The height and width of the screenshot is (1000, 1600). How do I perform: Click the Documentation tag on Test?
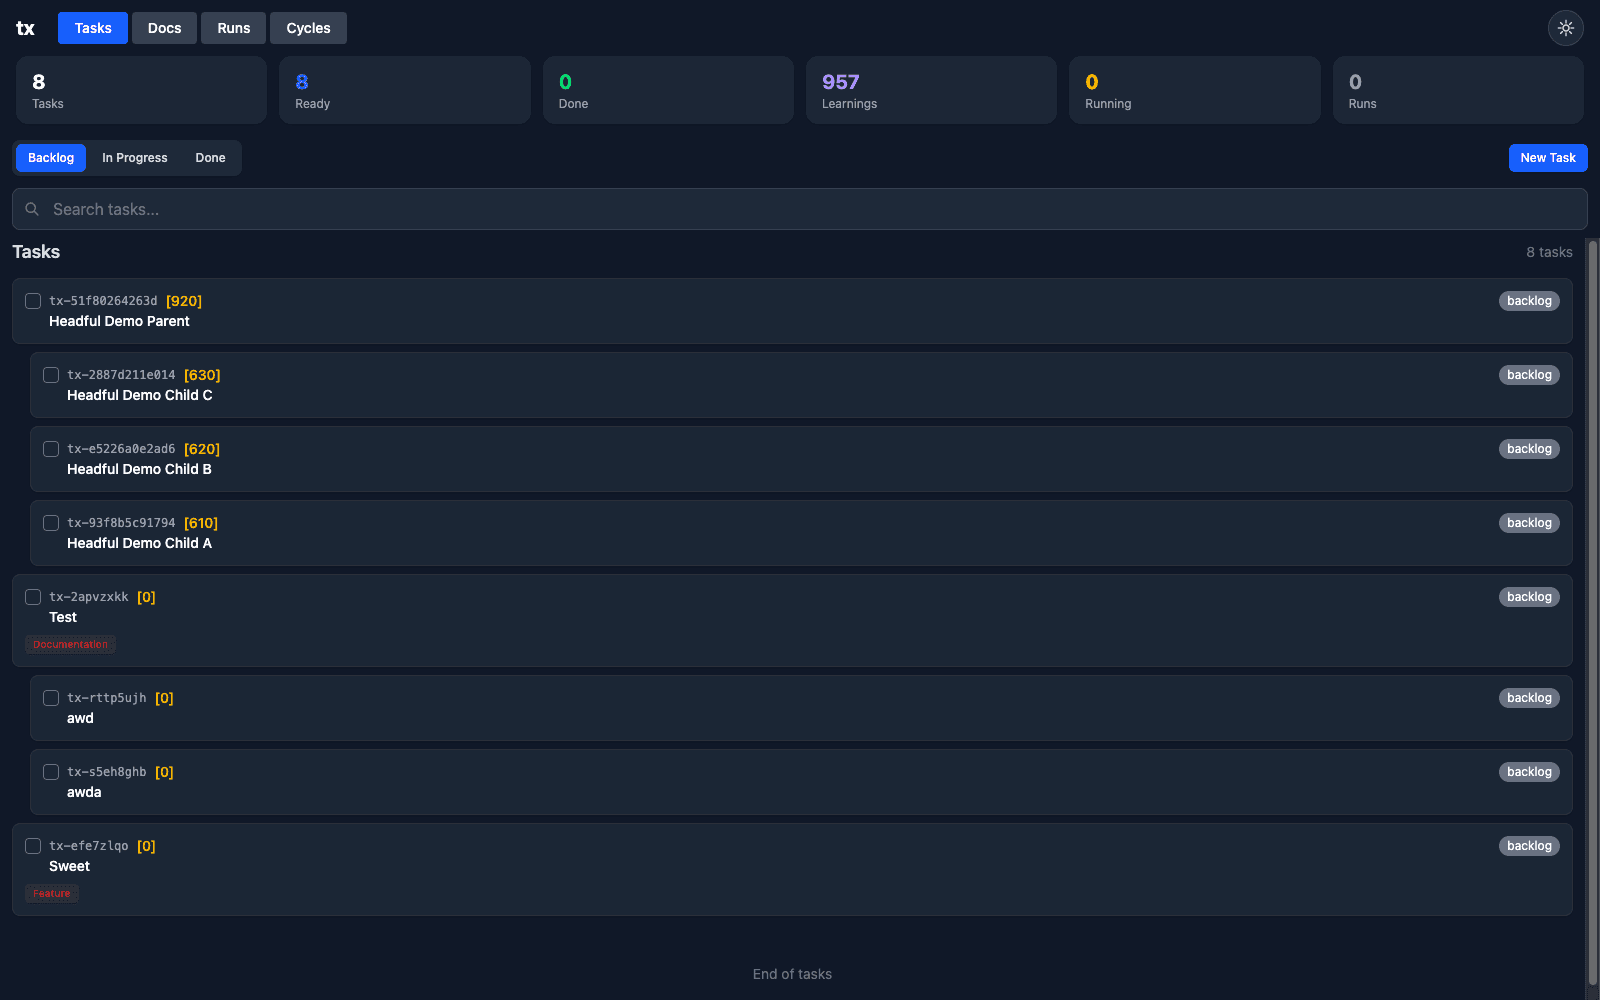coord(70,644)
